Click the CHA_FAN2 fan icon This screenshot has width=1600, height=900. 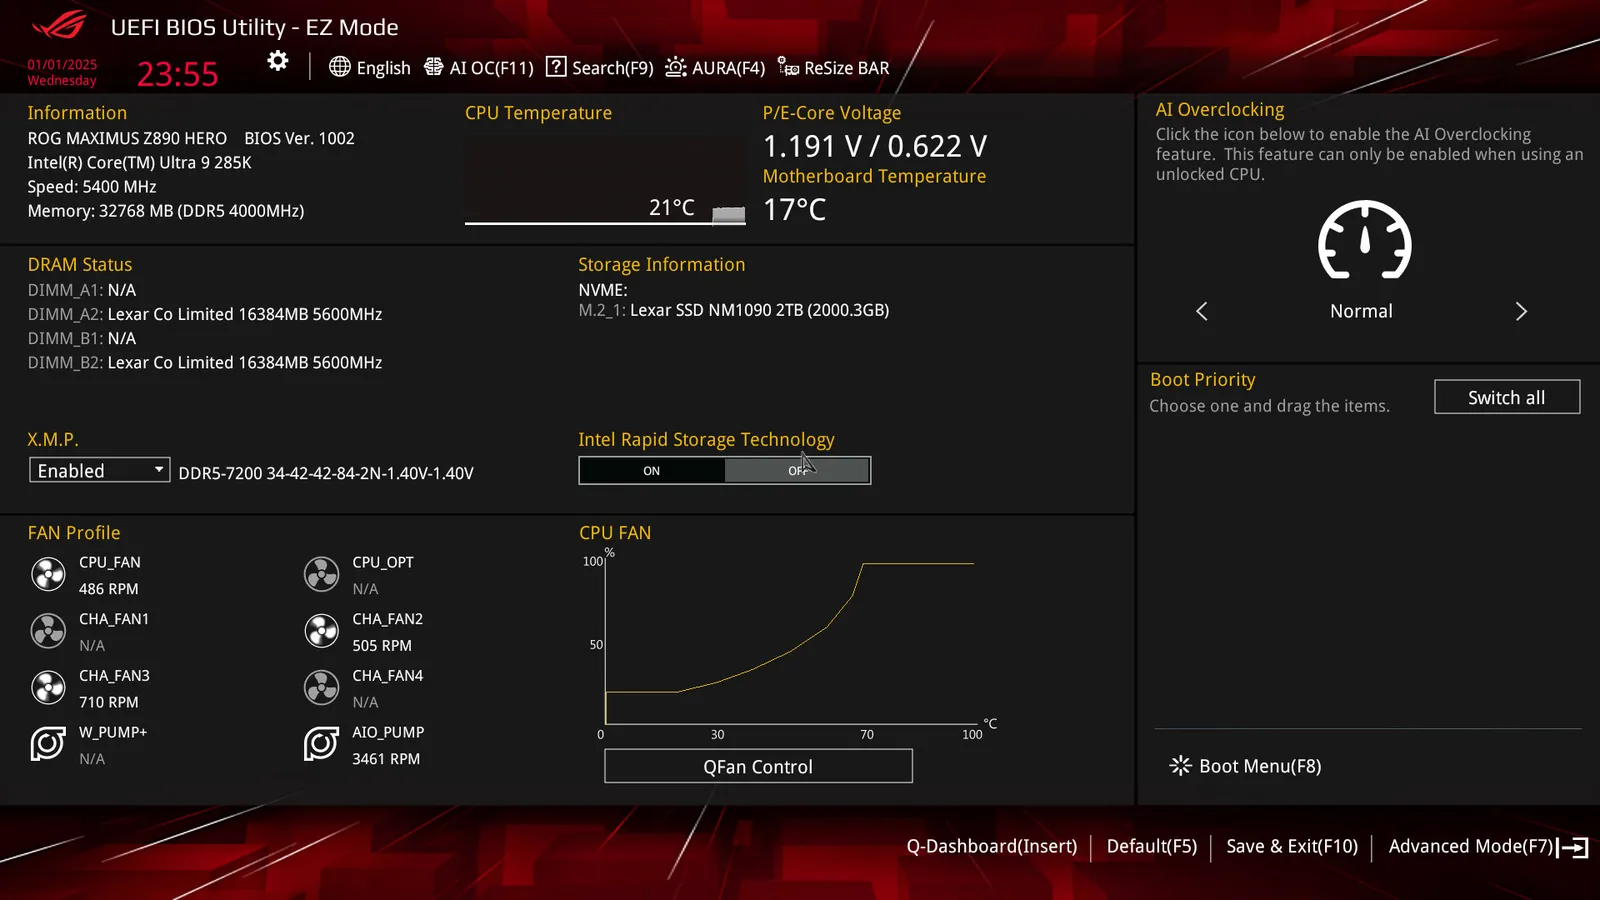click(321, 631)
